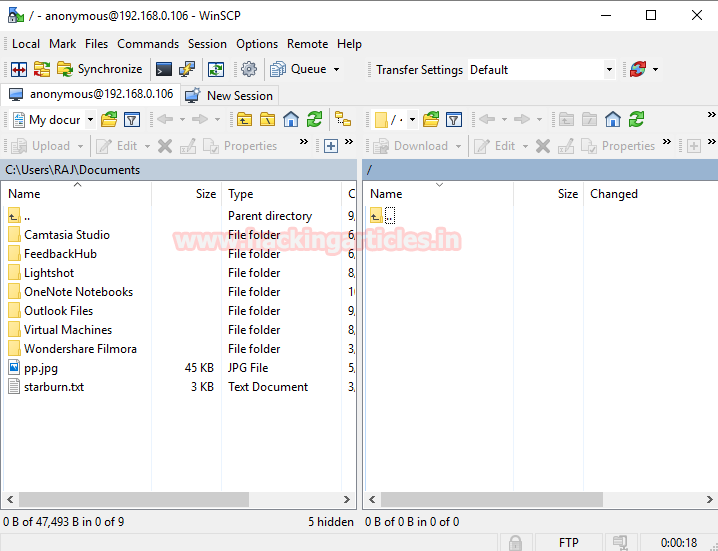The image size is (718, 551).
Task: Go to local root directory icon
Action: tap(267, 120)
